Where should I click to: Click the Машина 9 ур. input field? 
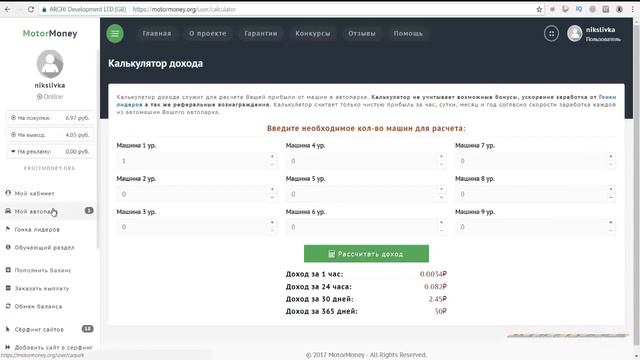point(535,227)
